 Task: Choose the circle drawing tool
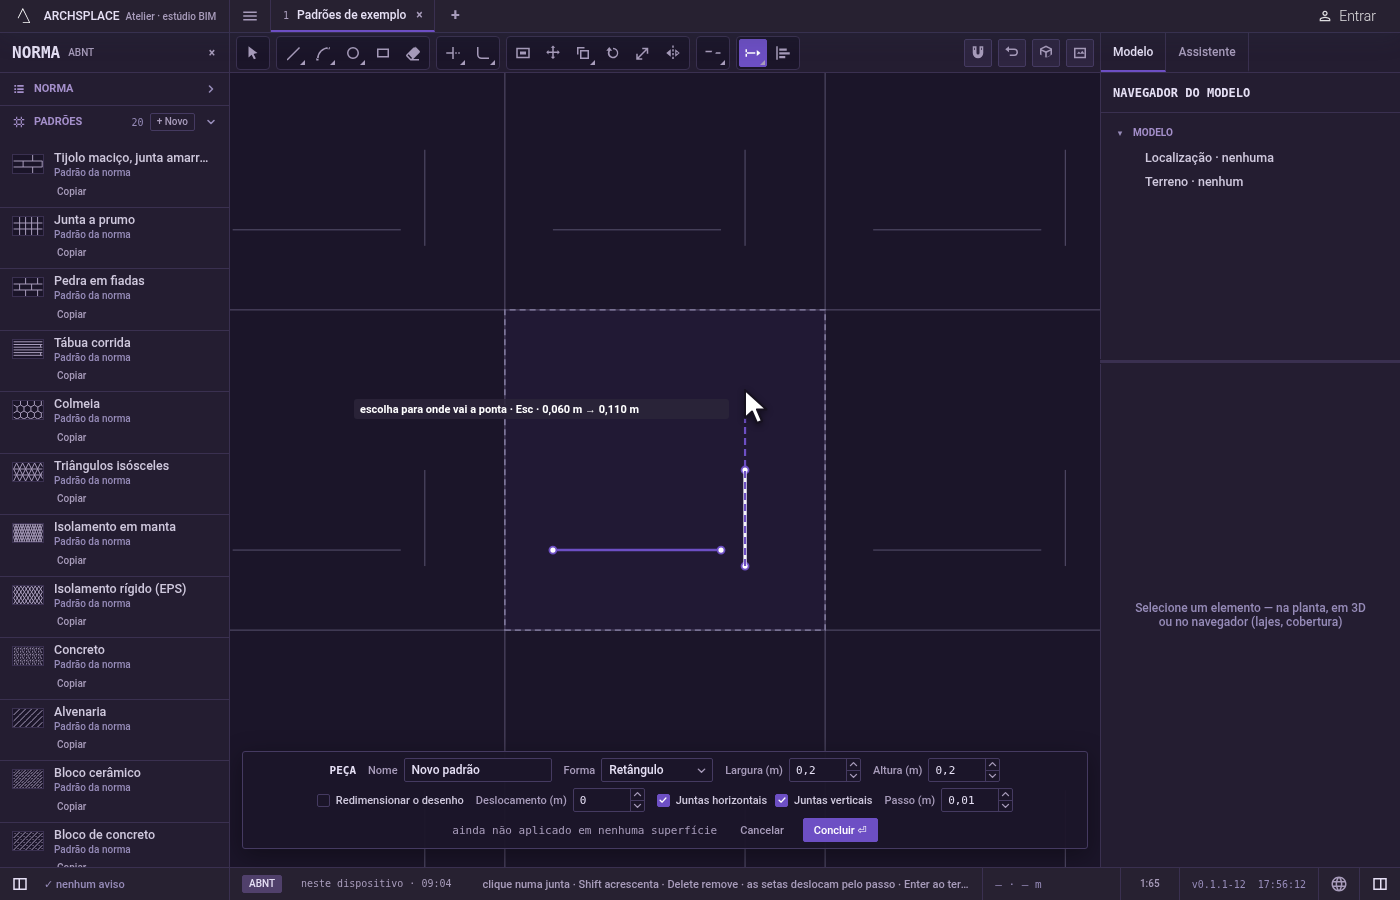(x=353, y=53)
